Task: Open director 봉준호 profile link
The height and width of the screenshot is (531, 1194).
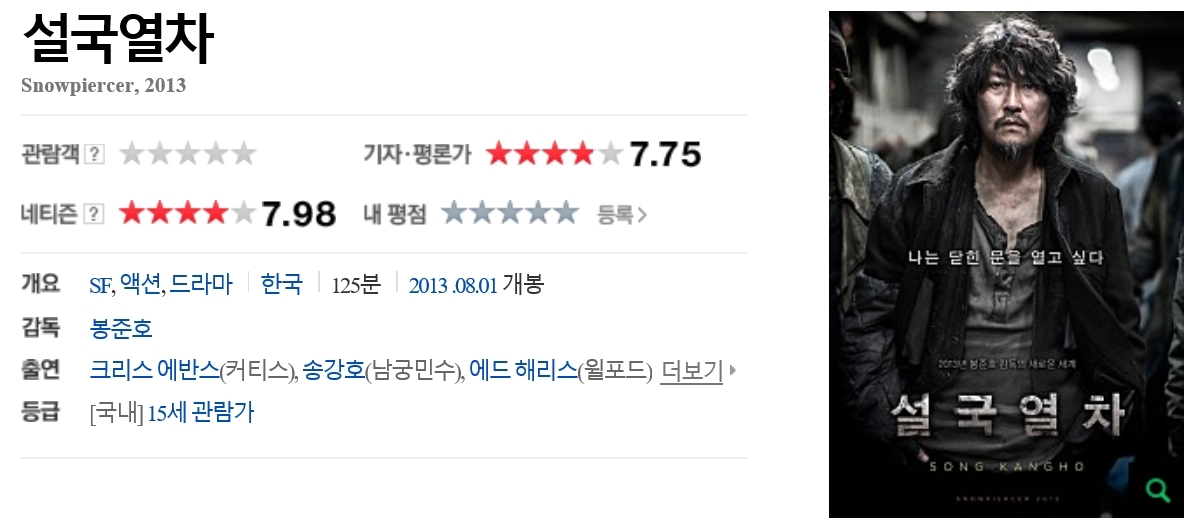Action: point(121,328)
